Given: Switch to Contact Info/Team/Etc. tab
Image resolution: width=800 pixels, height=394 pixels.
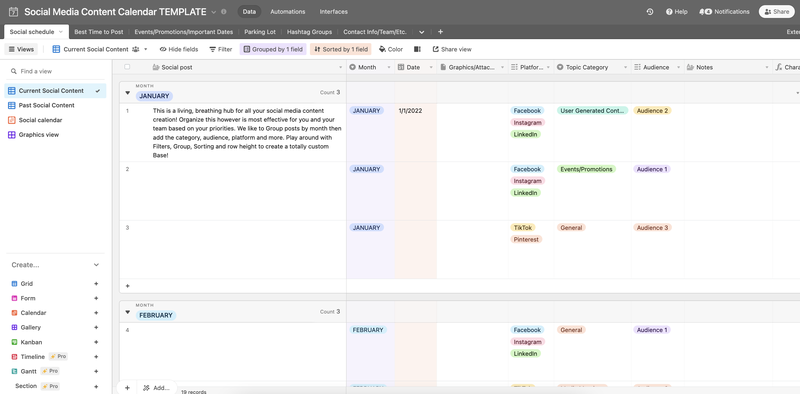Looking at the screenshot, I should tap(375, 32).
